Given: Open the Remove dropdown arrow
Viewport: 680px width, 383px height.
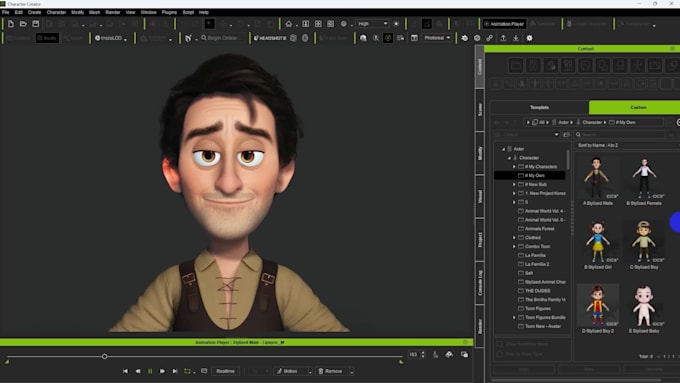Looking at the screenshot, I should pos(352,372).
